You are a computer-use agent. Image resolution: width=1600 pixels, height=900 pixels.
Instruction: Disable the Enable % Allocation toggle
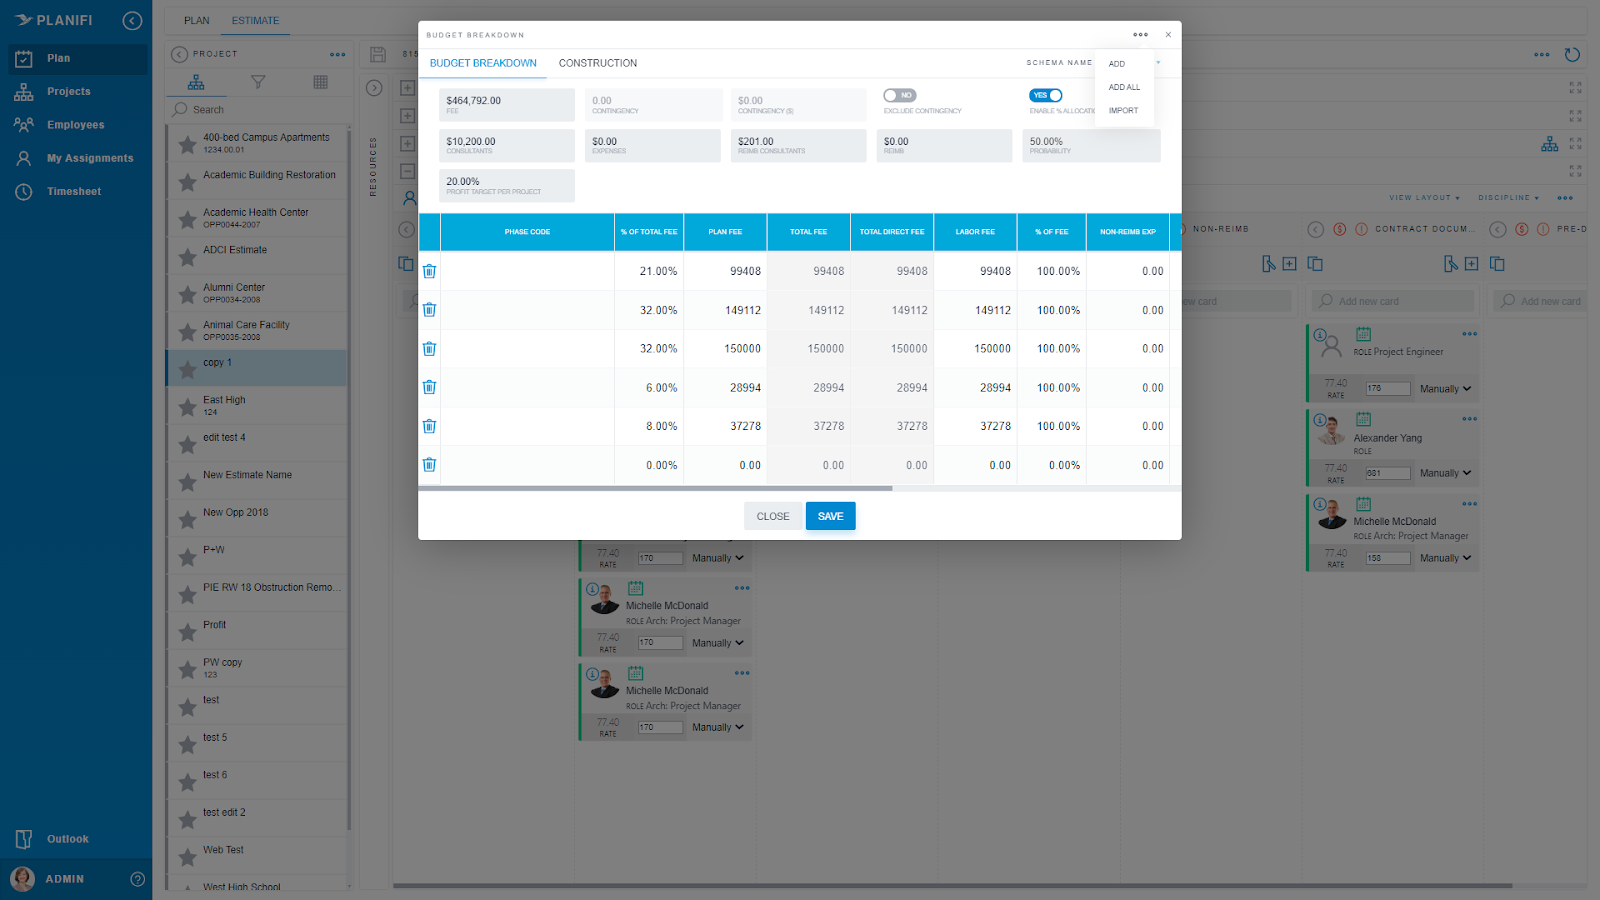(x=1046, y=95)
